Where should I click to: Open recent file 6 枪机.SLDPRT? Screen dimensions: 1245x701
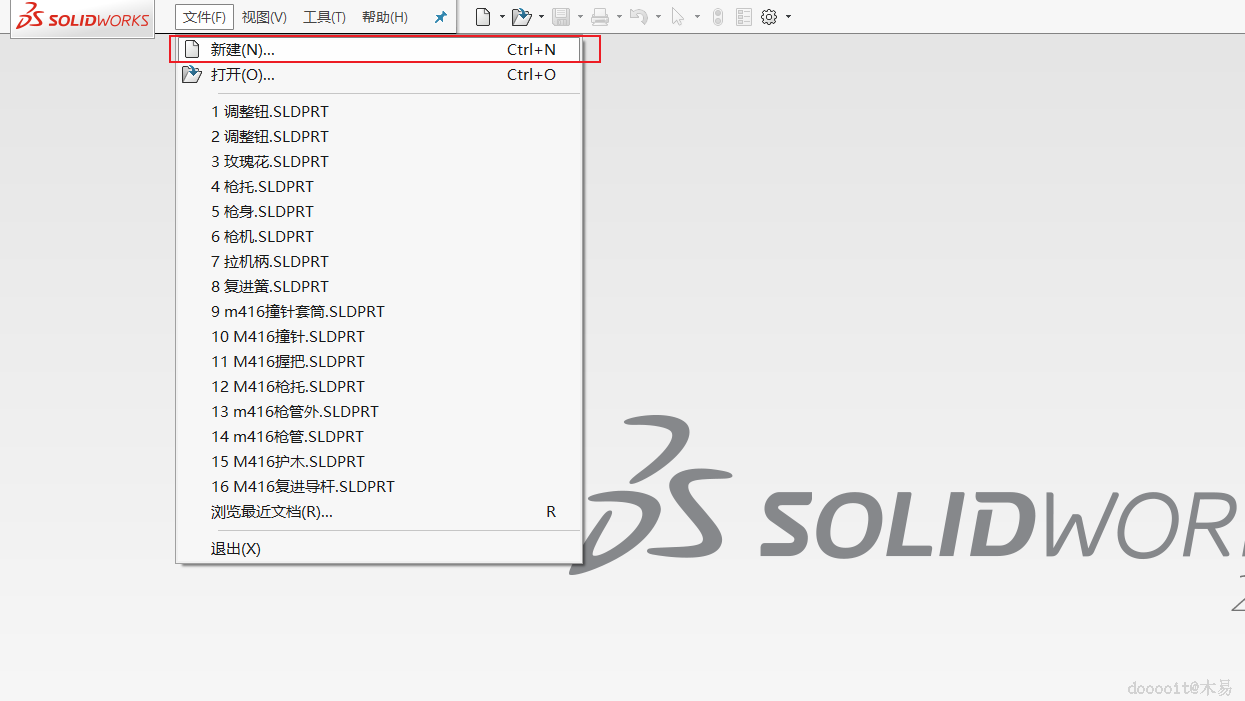(379, 237)
